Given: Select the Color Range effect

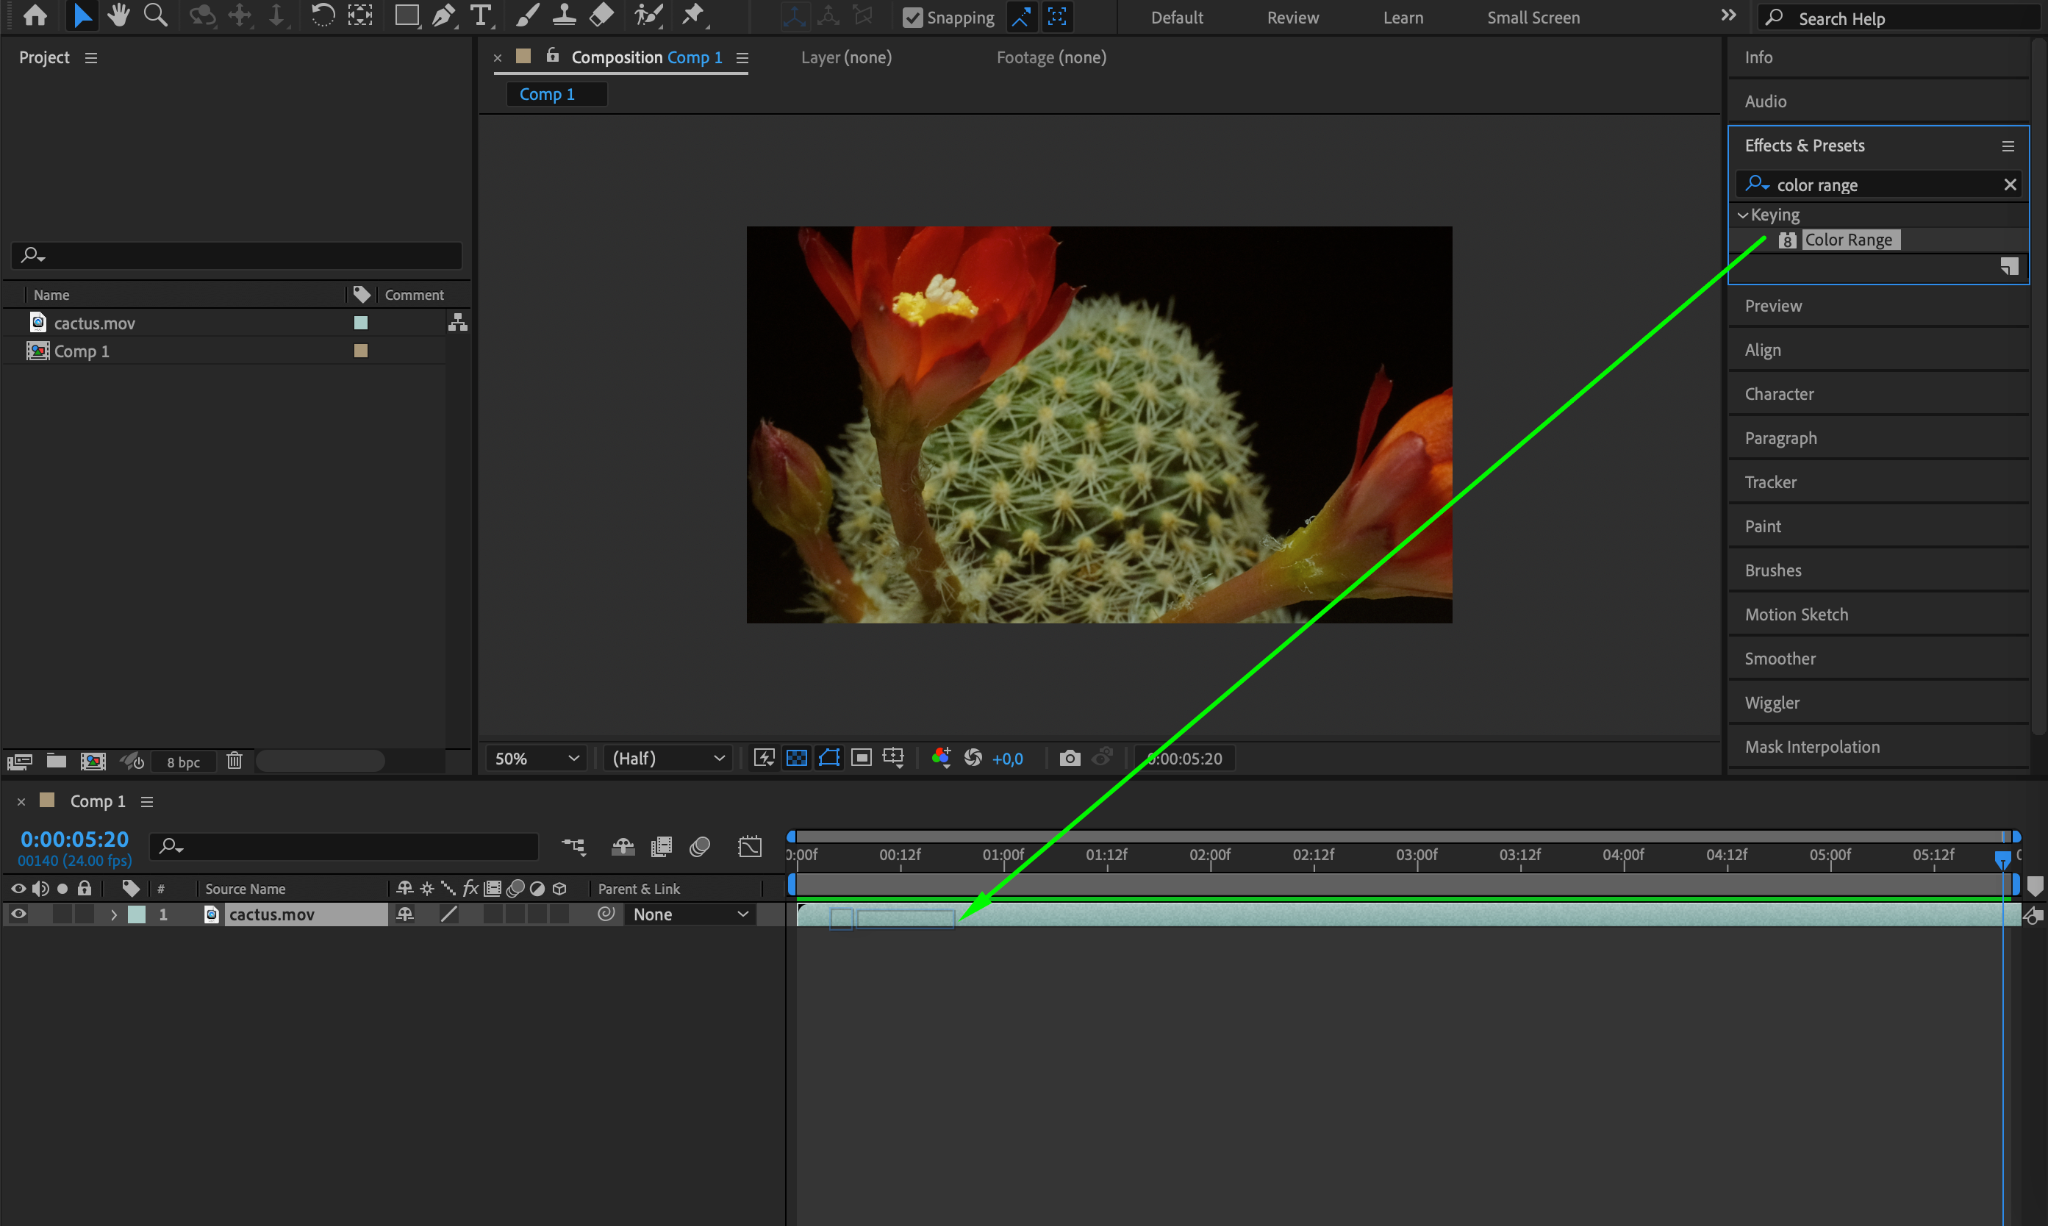Looking at the screenshot, I should coord(1848,240).
